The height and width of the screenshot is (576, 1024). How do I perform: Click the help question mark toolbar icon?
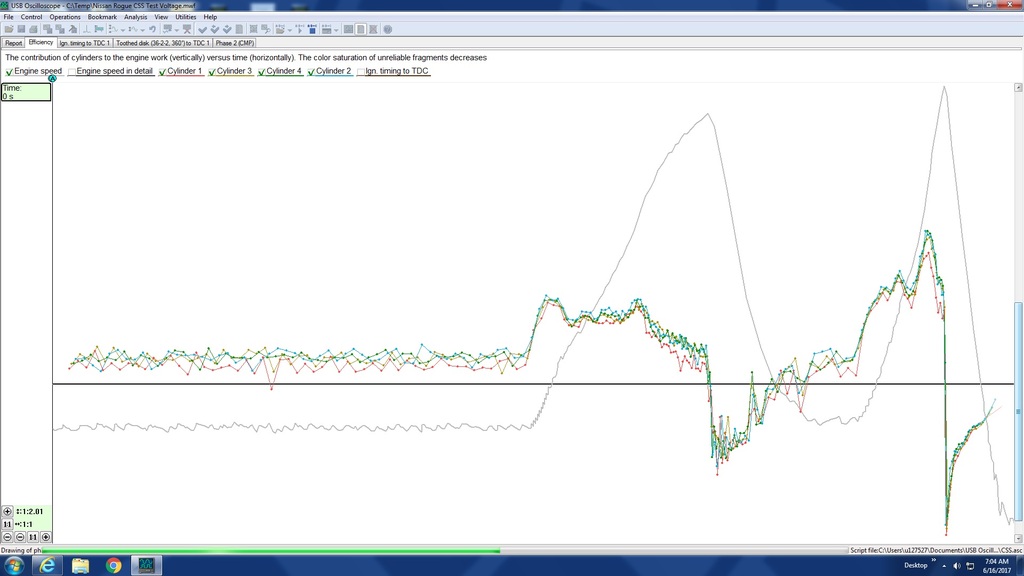pyautogui.click(x=388, y=29)
